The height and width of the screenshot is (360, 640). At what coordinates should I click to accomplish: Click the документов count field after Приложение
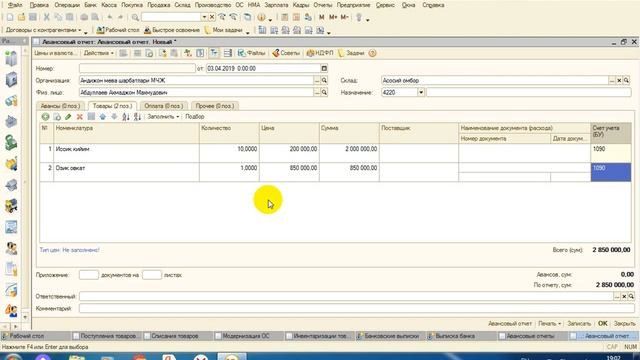tap(89, 275)
